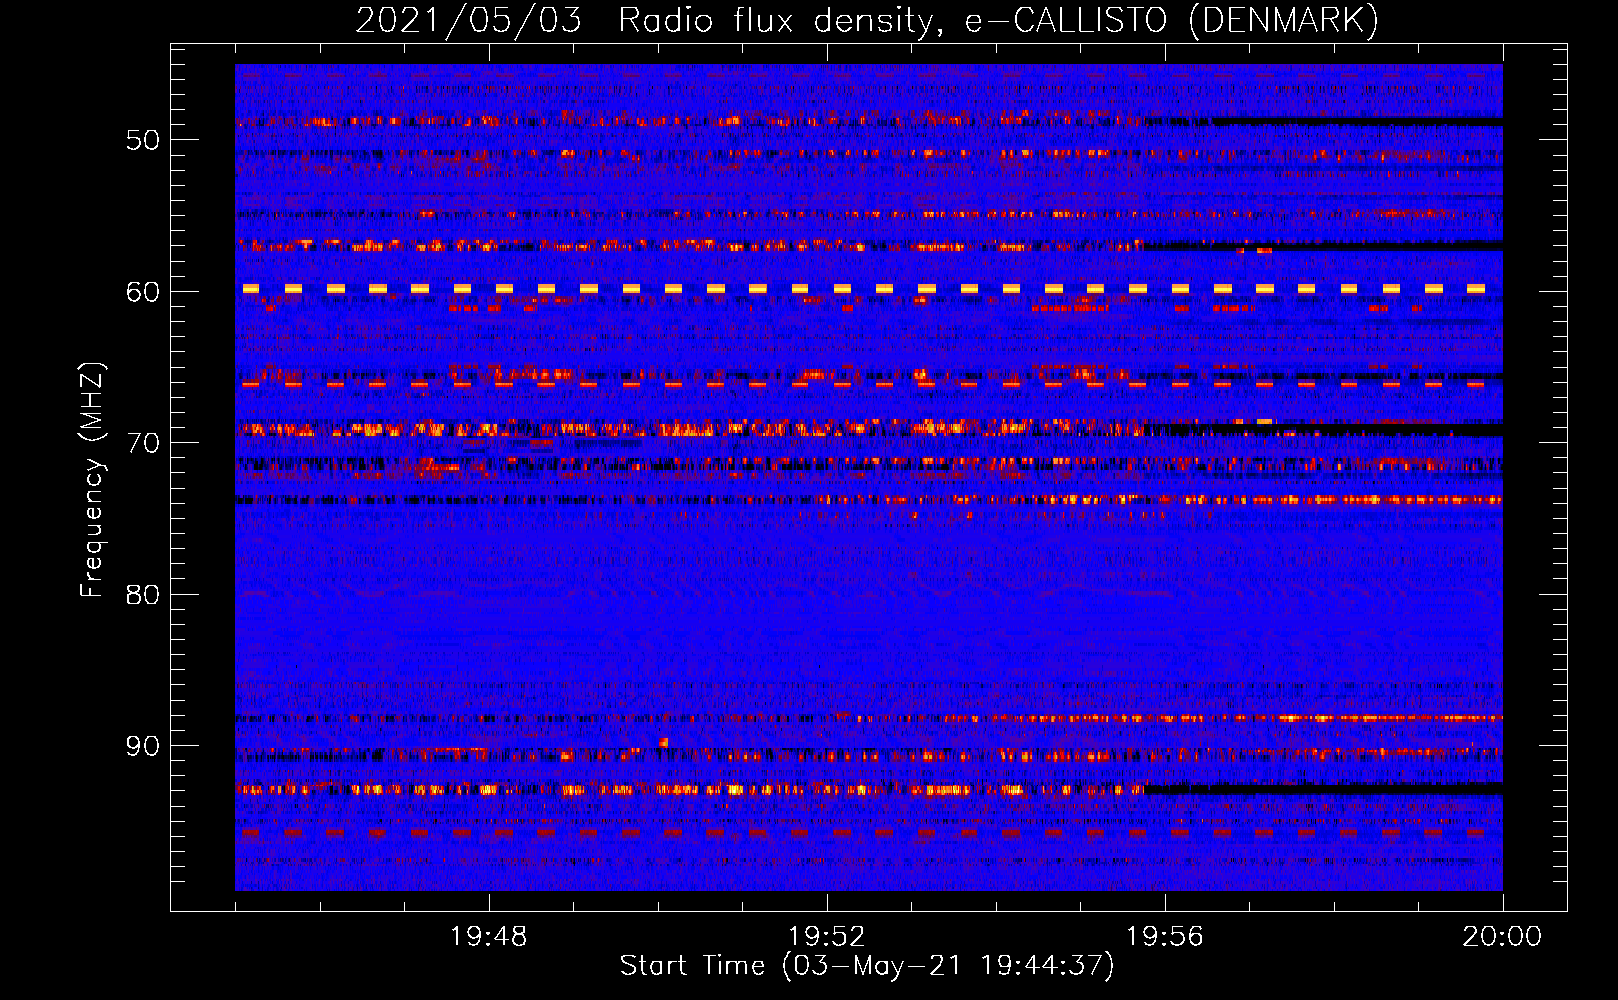The height and width of the screenshot is (1000, 1618).
Task: Click the '19:48' time tick label
Action: [489, 937]
